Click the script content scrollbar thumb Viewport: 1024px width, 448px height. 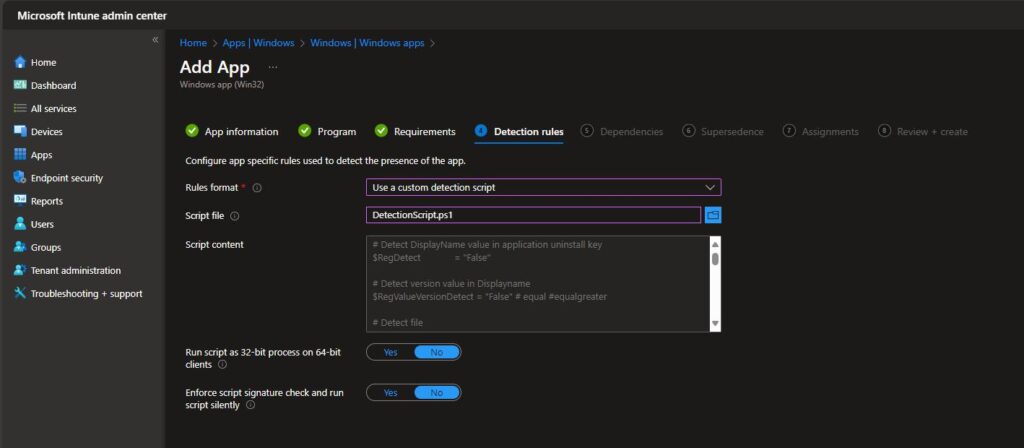tap(715, 259)
